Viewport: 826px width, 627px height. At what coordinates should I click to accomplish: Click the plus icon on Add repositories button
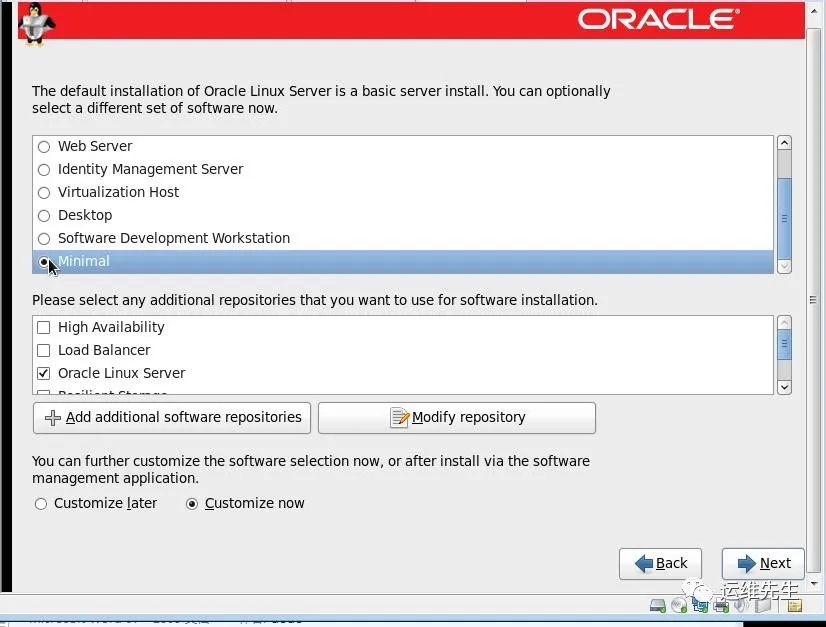tap(53, 418)
